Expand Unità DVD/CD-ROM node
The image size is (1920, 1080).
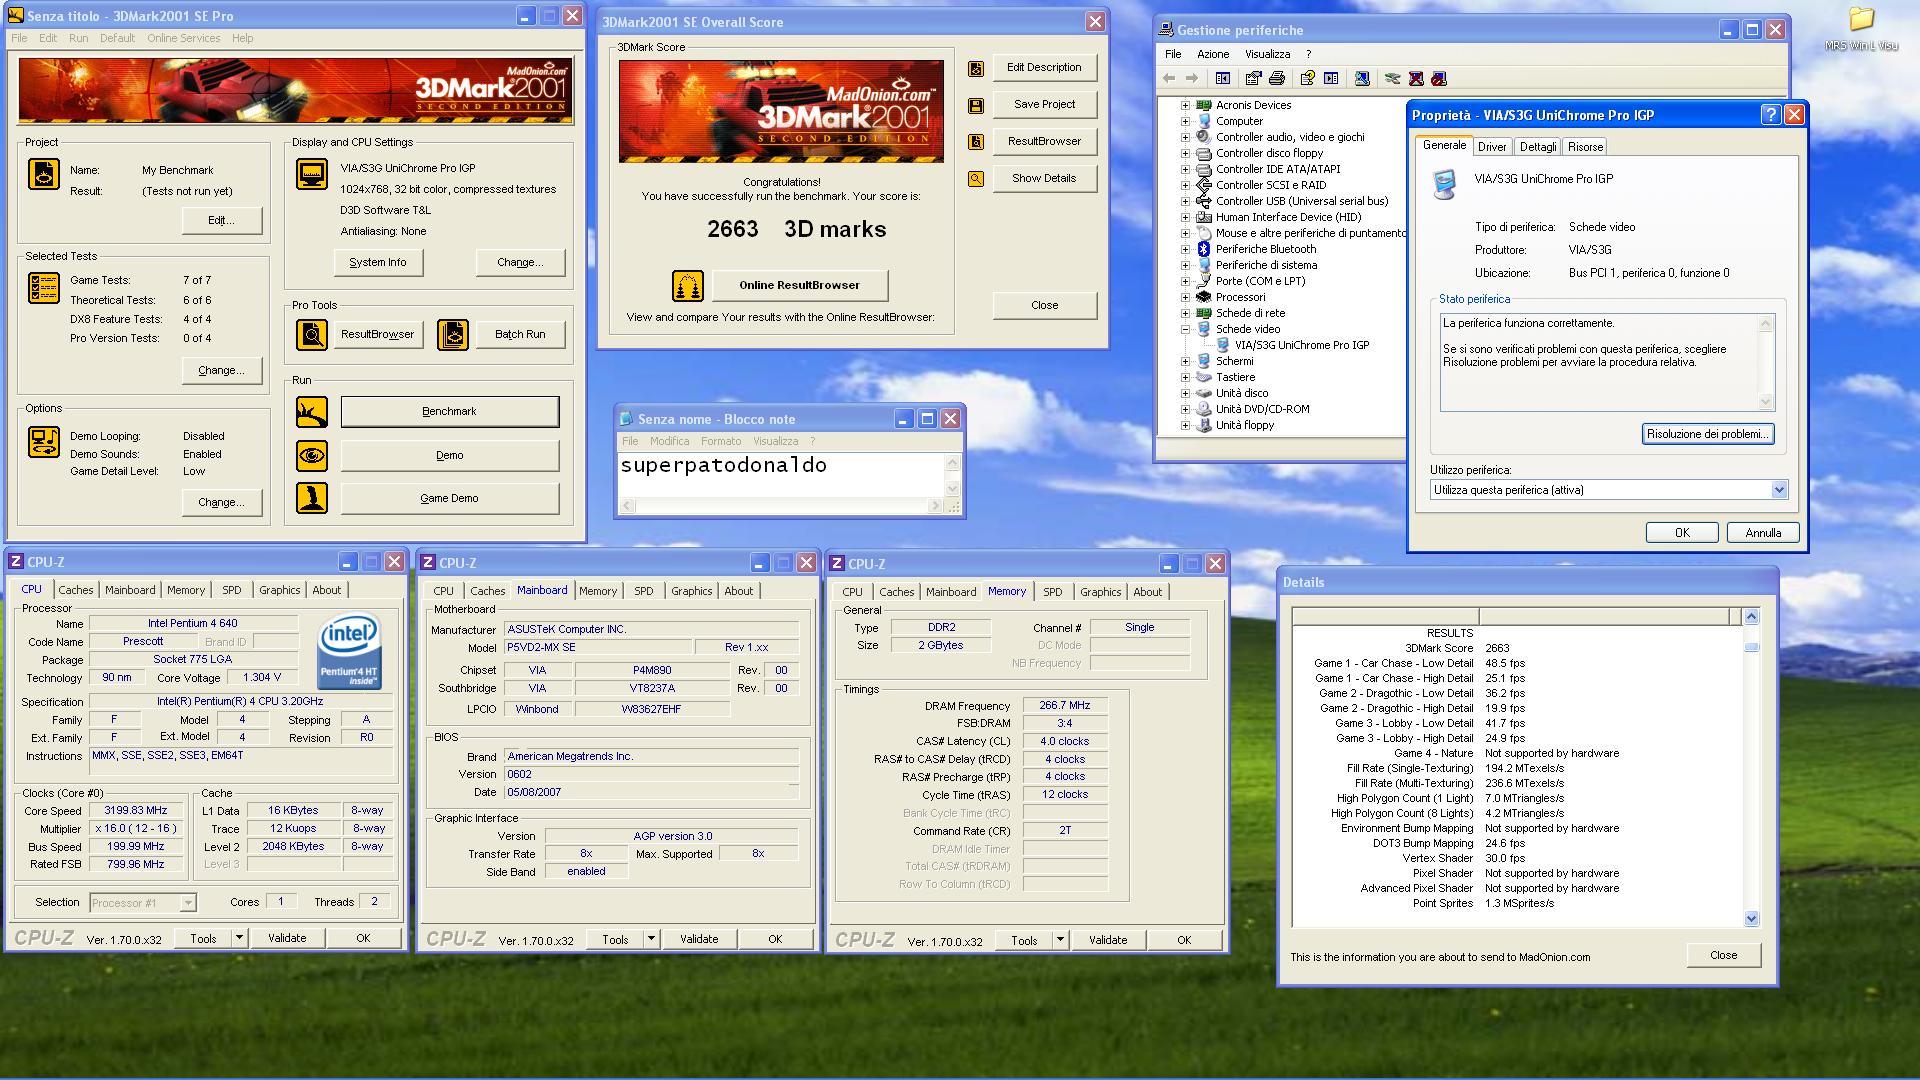[x=1186, y=409]
